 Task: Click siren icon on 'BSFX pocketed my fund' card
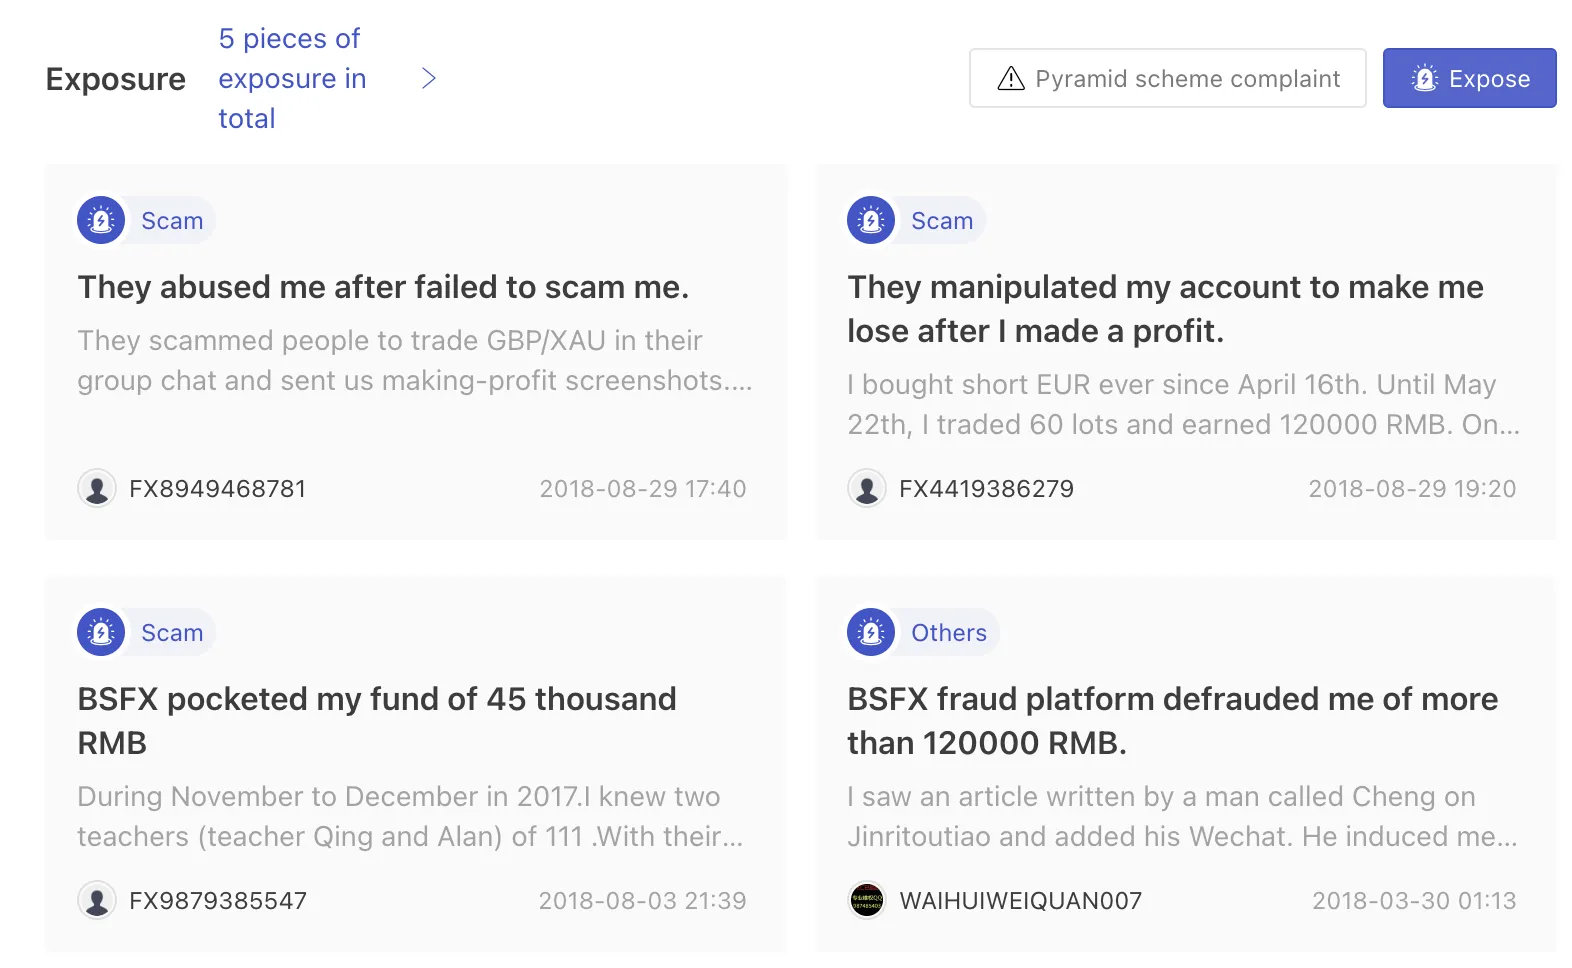(101, 632)
